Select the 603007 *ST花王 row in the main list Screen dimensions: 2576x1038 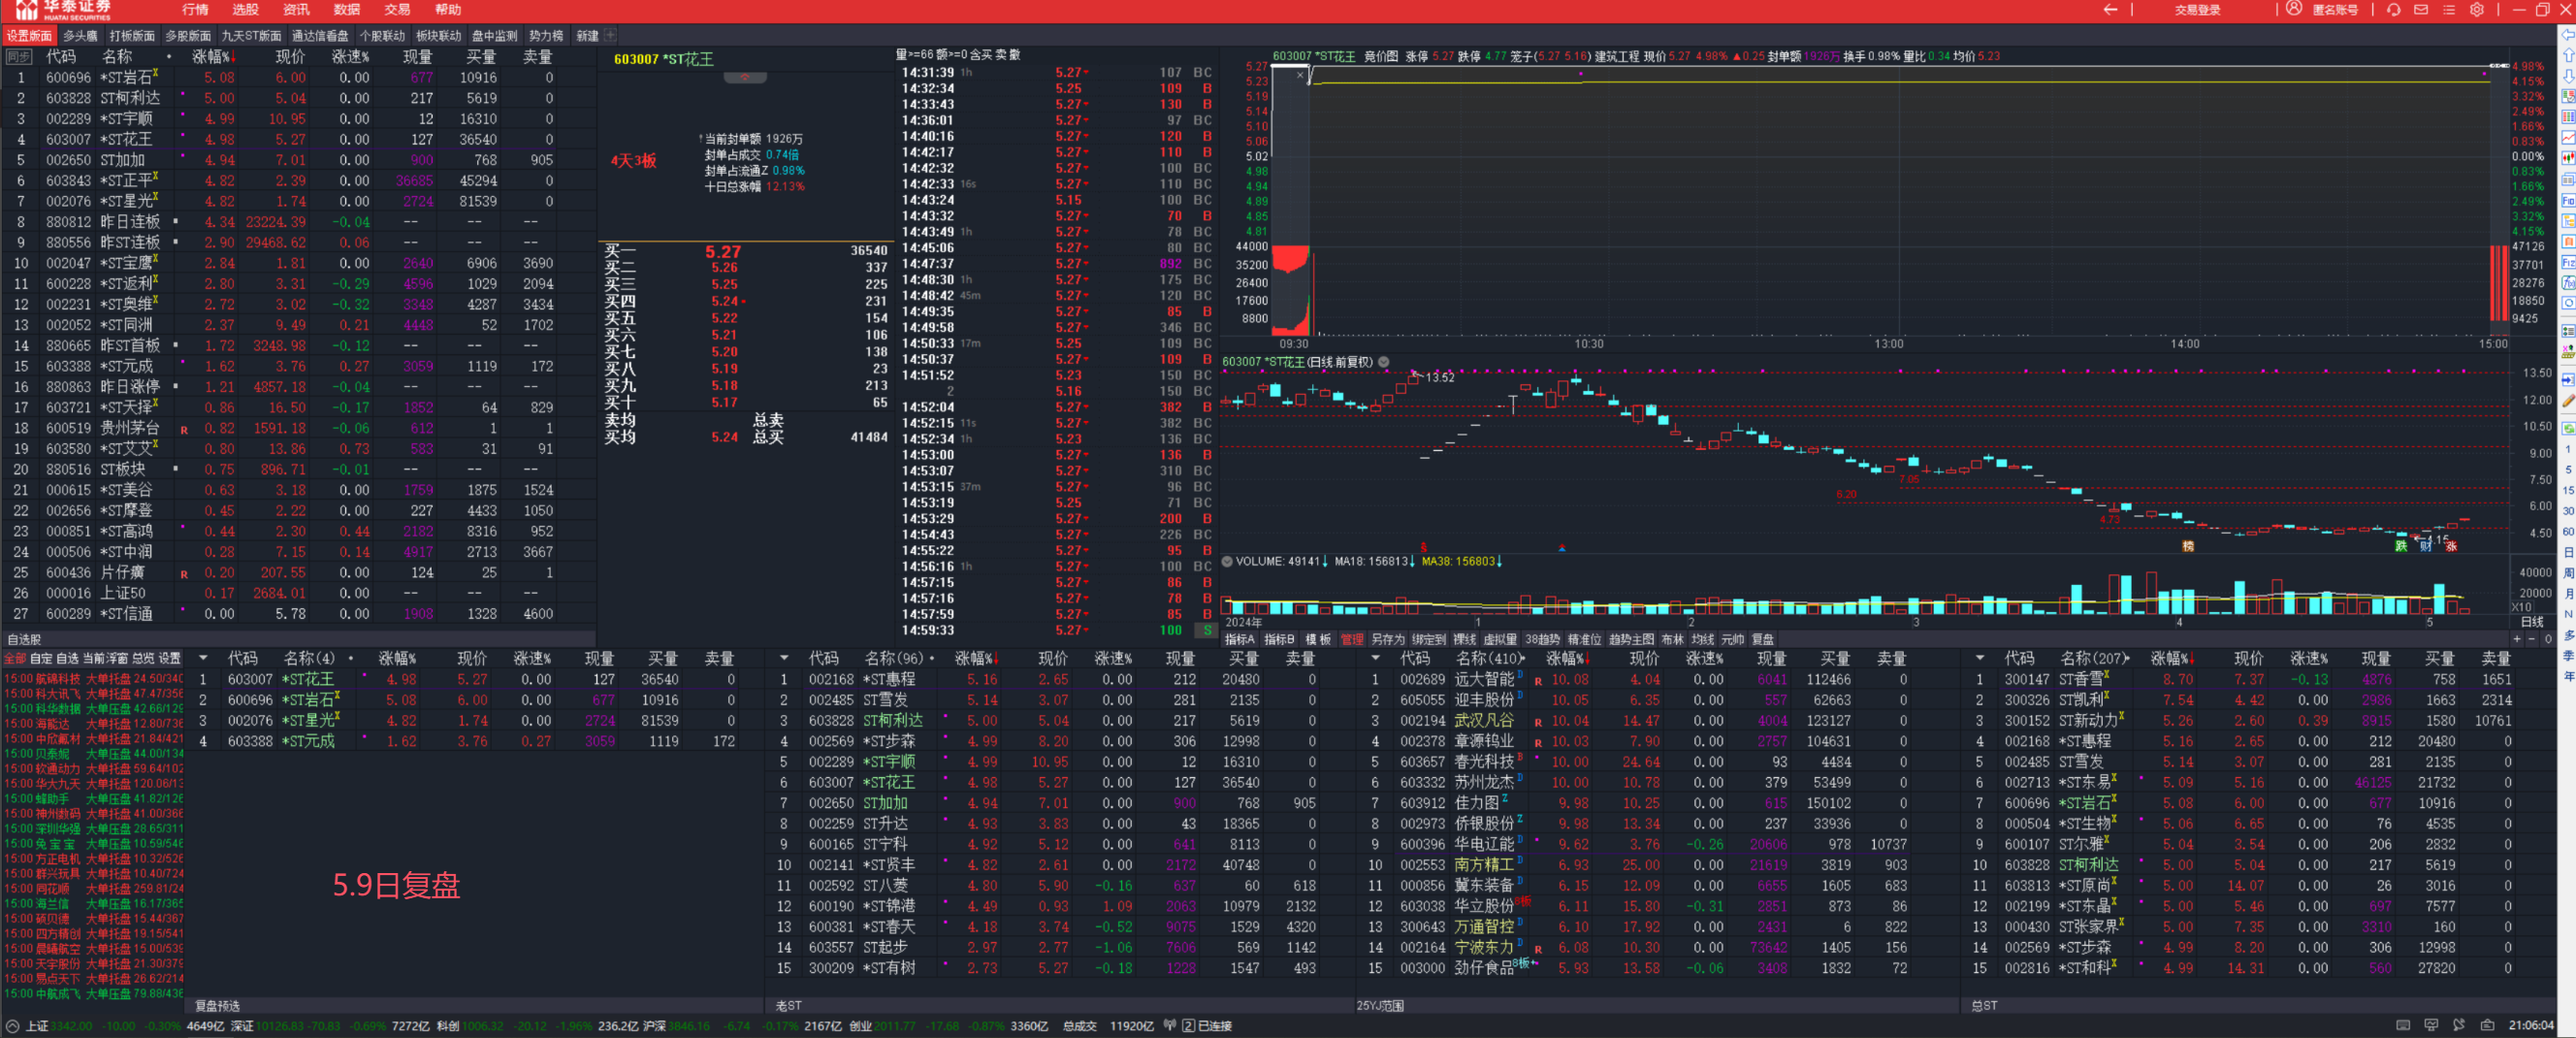298,139
